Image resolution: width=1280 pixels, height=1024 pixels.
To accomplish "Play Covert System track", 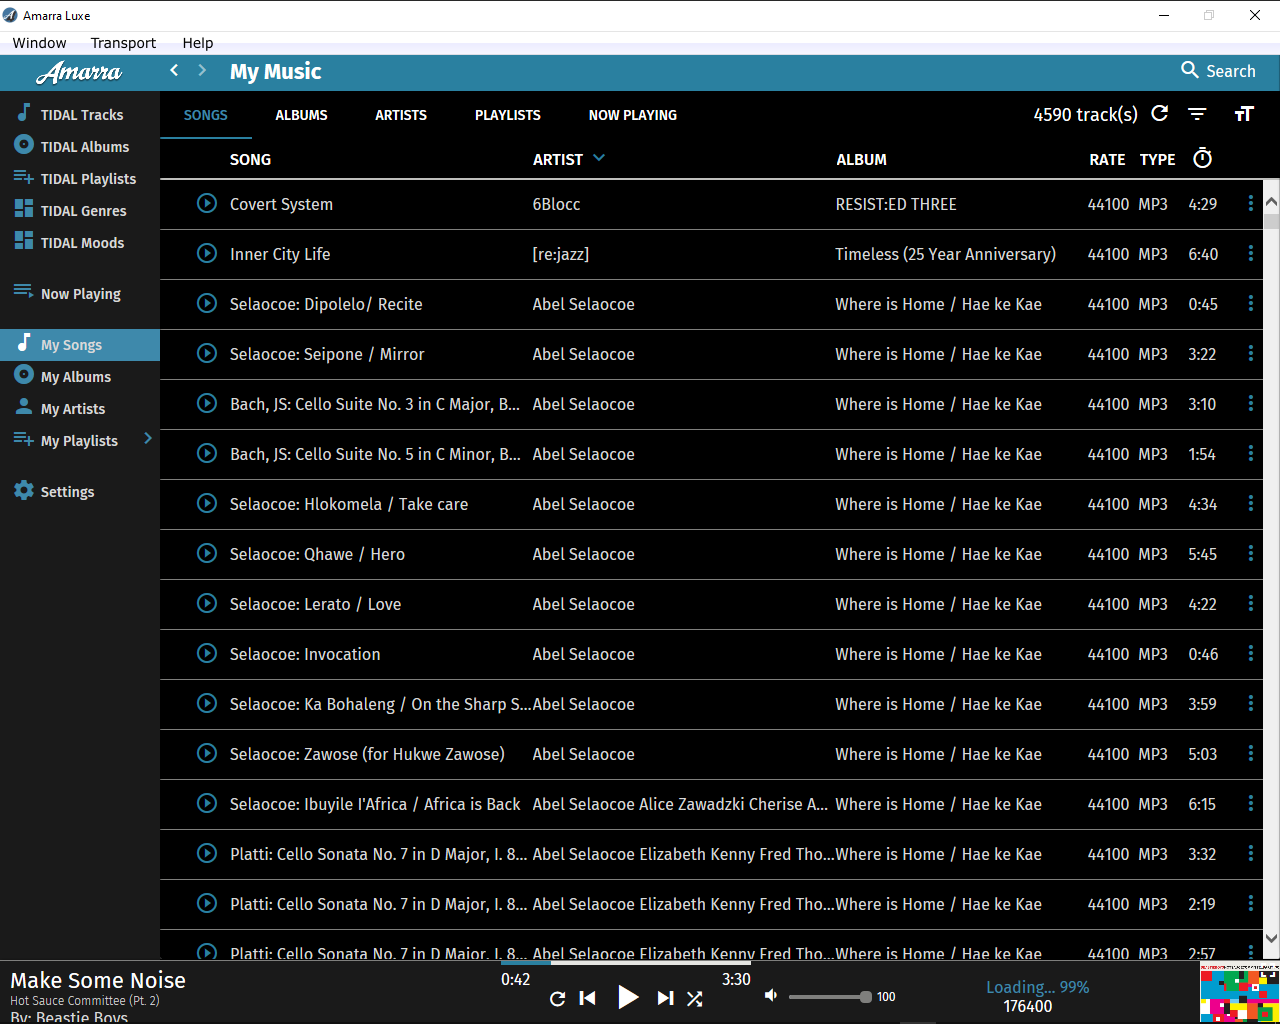I will tap(207, 203).
